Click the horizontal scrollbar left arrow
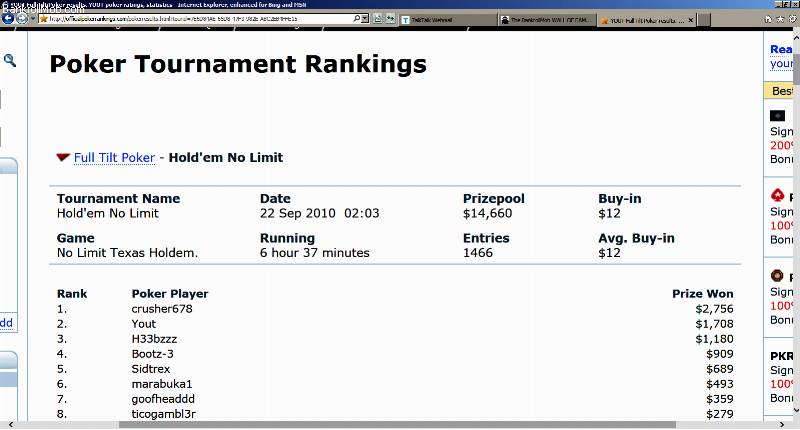Screen dimensions: 800x430 click(x=11, y=424)
